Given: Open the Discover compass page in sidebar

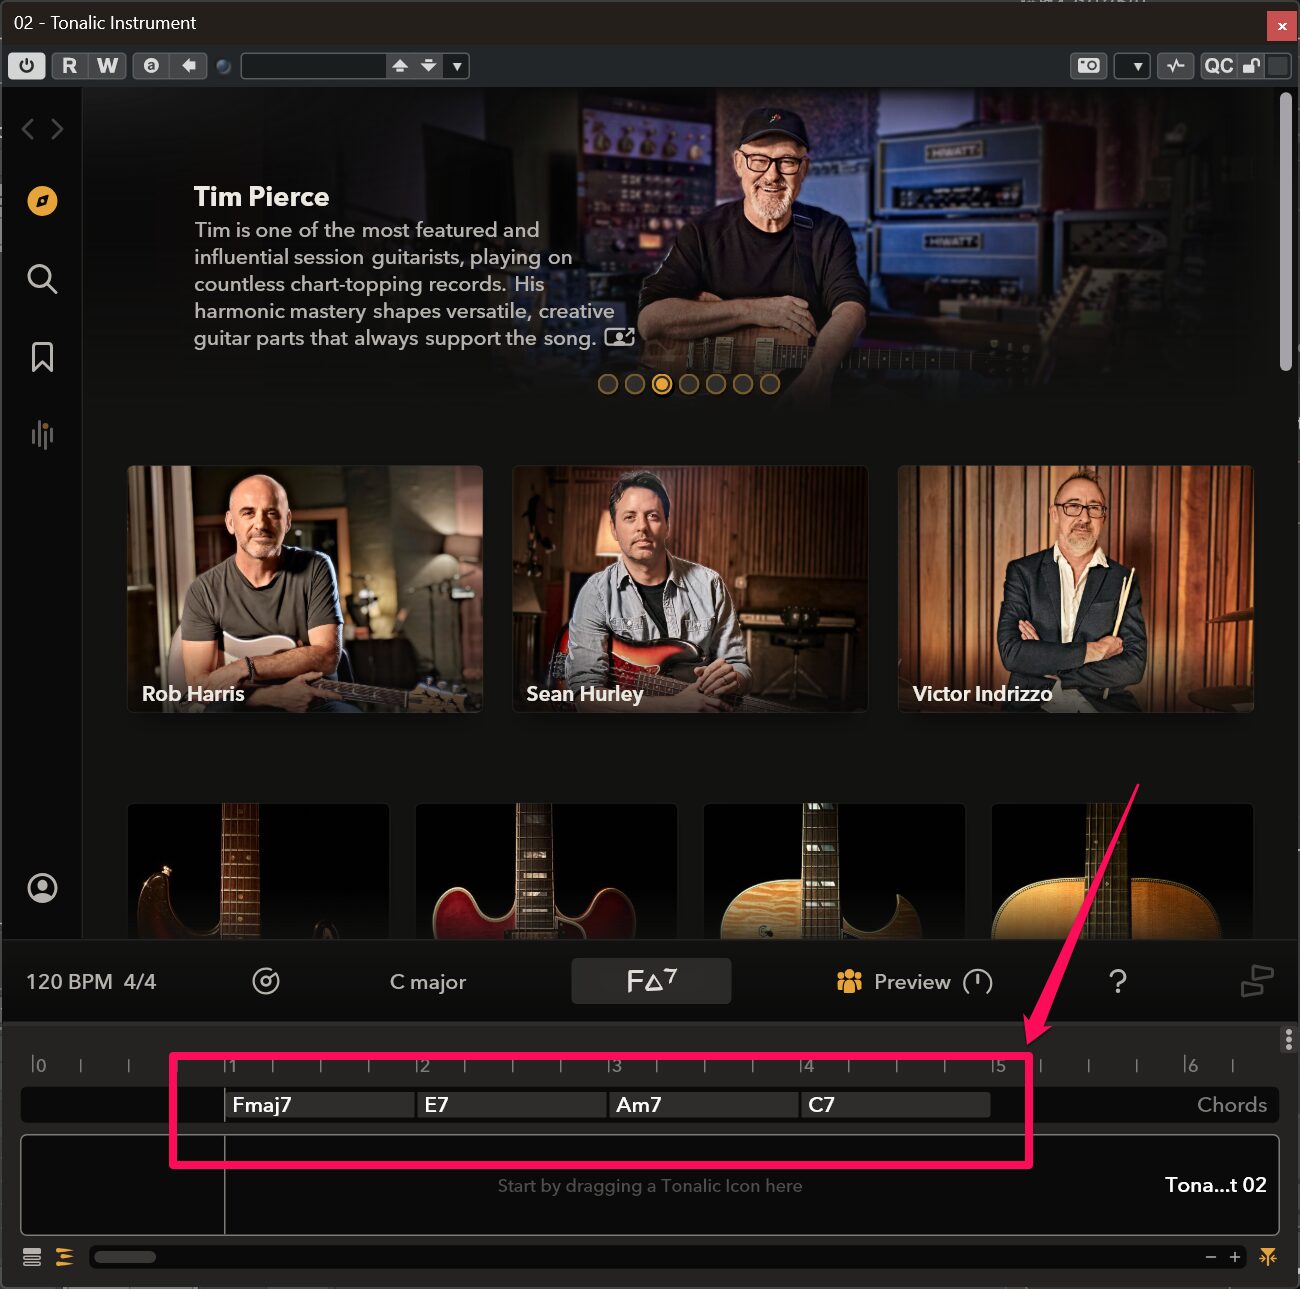Looking at the screenshot, I should coord(42,201).
